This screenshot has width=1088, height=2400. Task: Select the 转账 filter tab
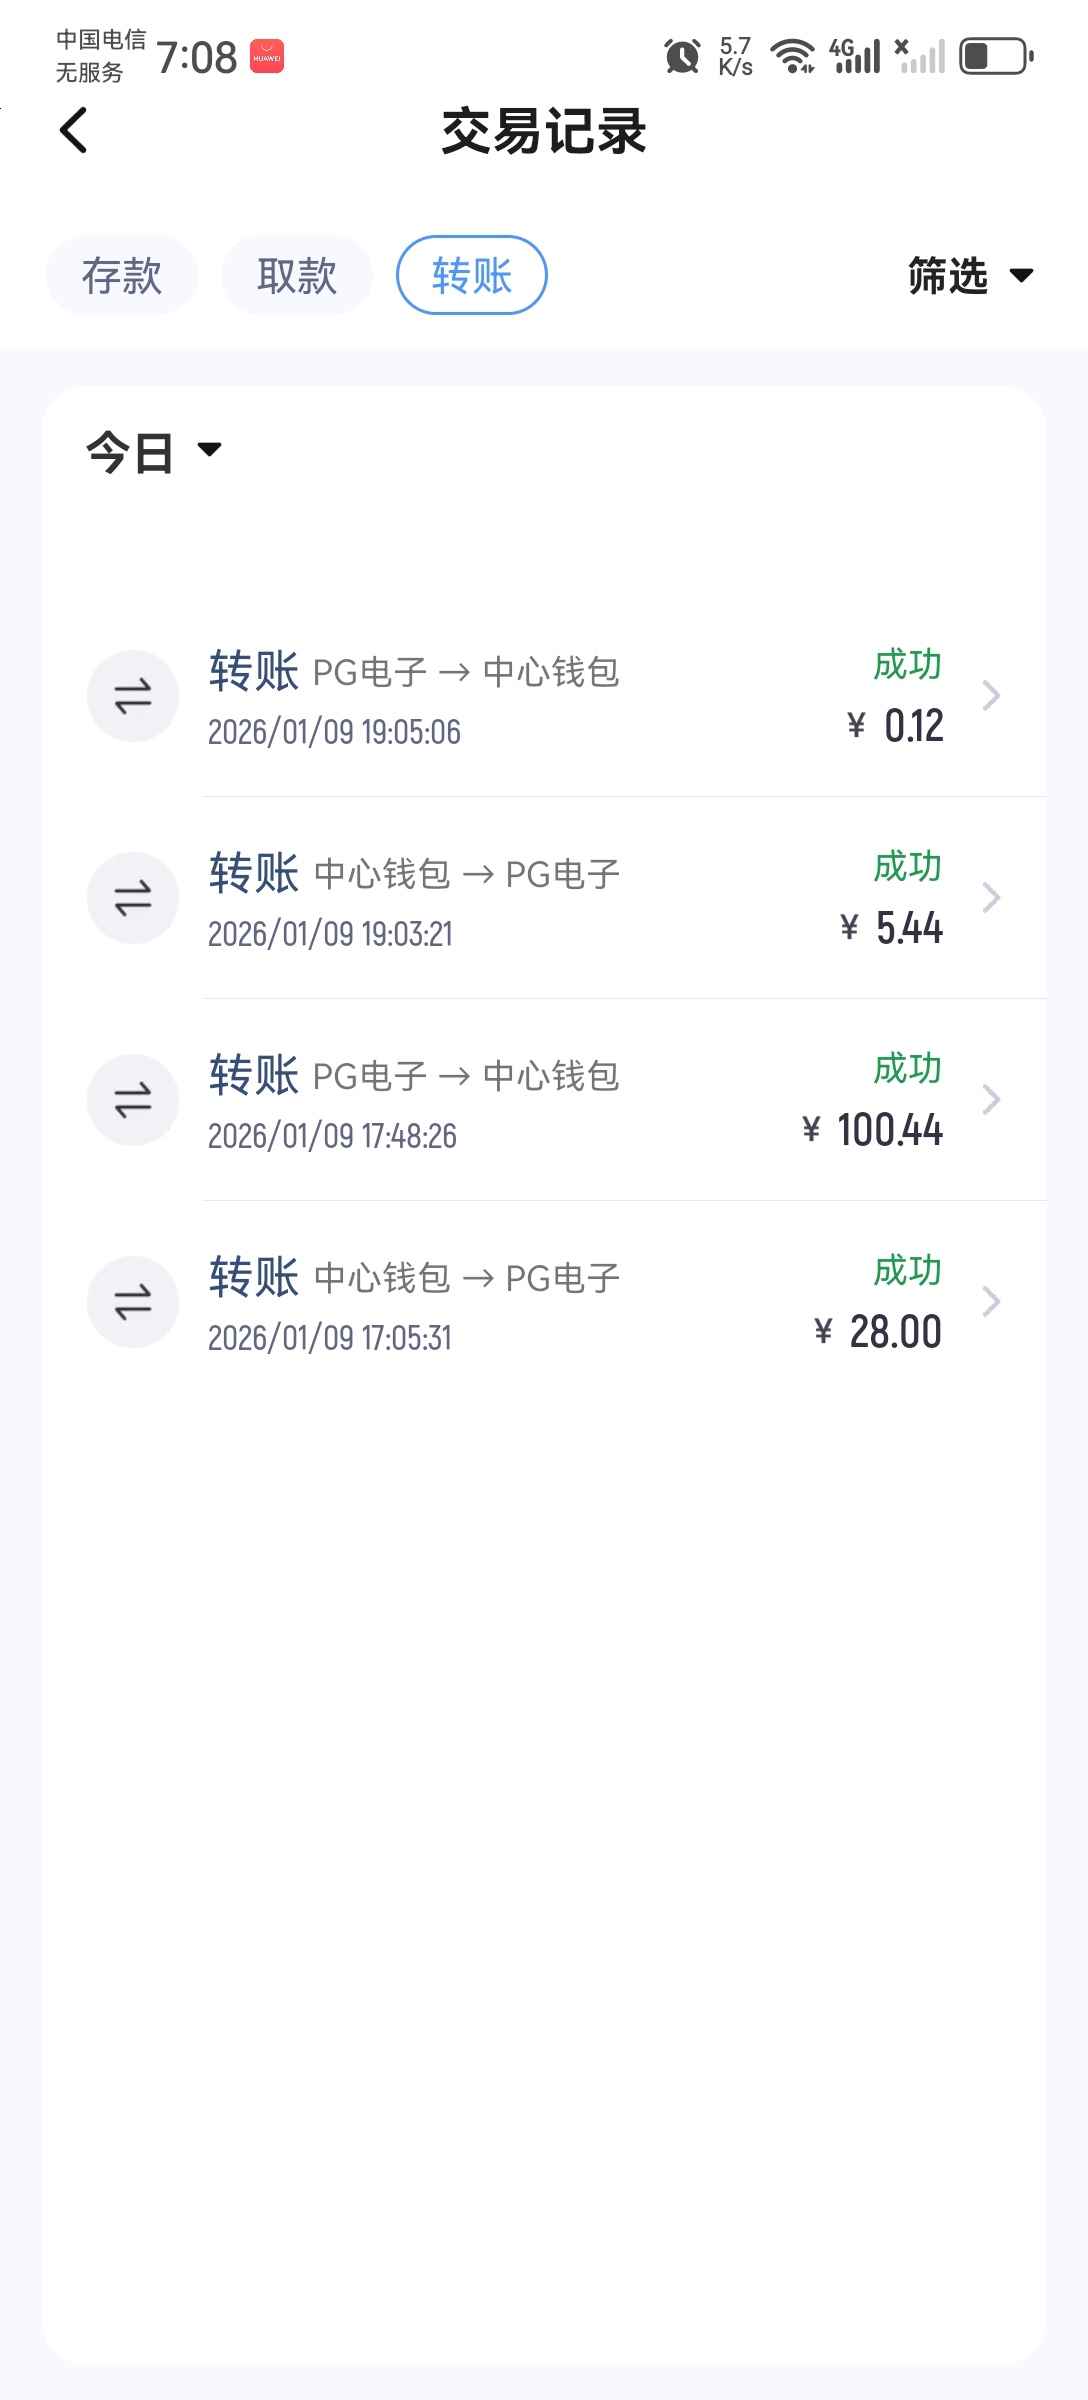[x=472, y=275]
